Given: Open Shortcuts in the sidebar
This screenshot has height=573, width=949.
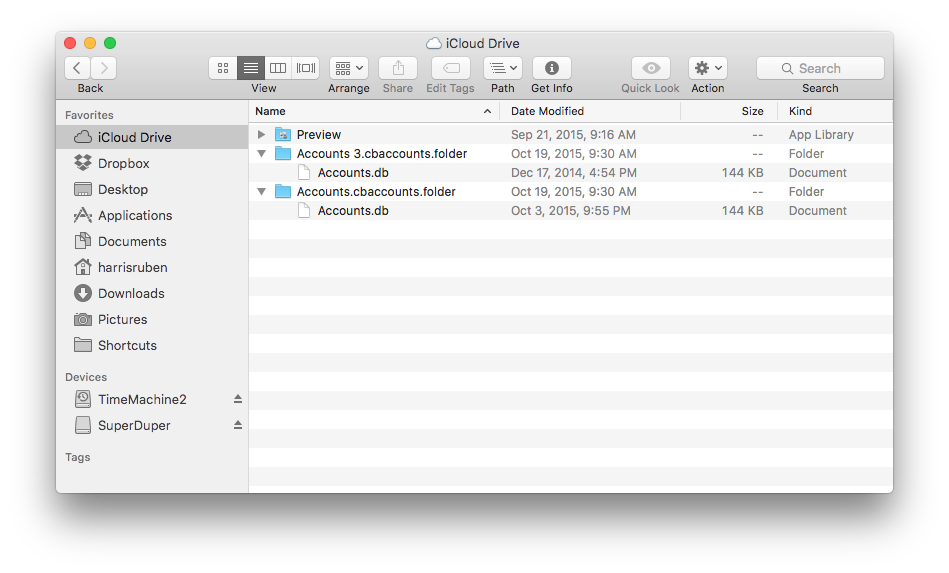Looking at the screenshot, I should (x=152, y=345).
